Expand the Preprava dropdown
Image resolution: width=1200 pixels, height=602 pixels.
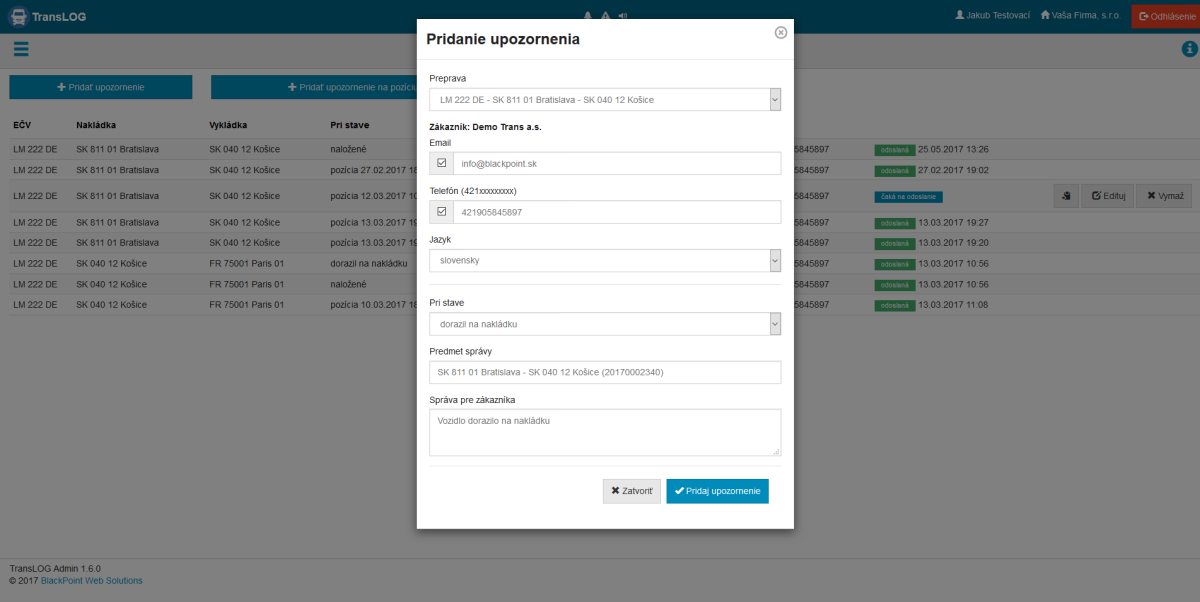click(604, 100)
